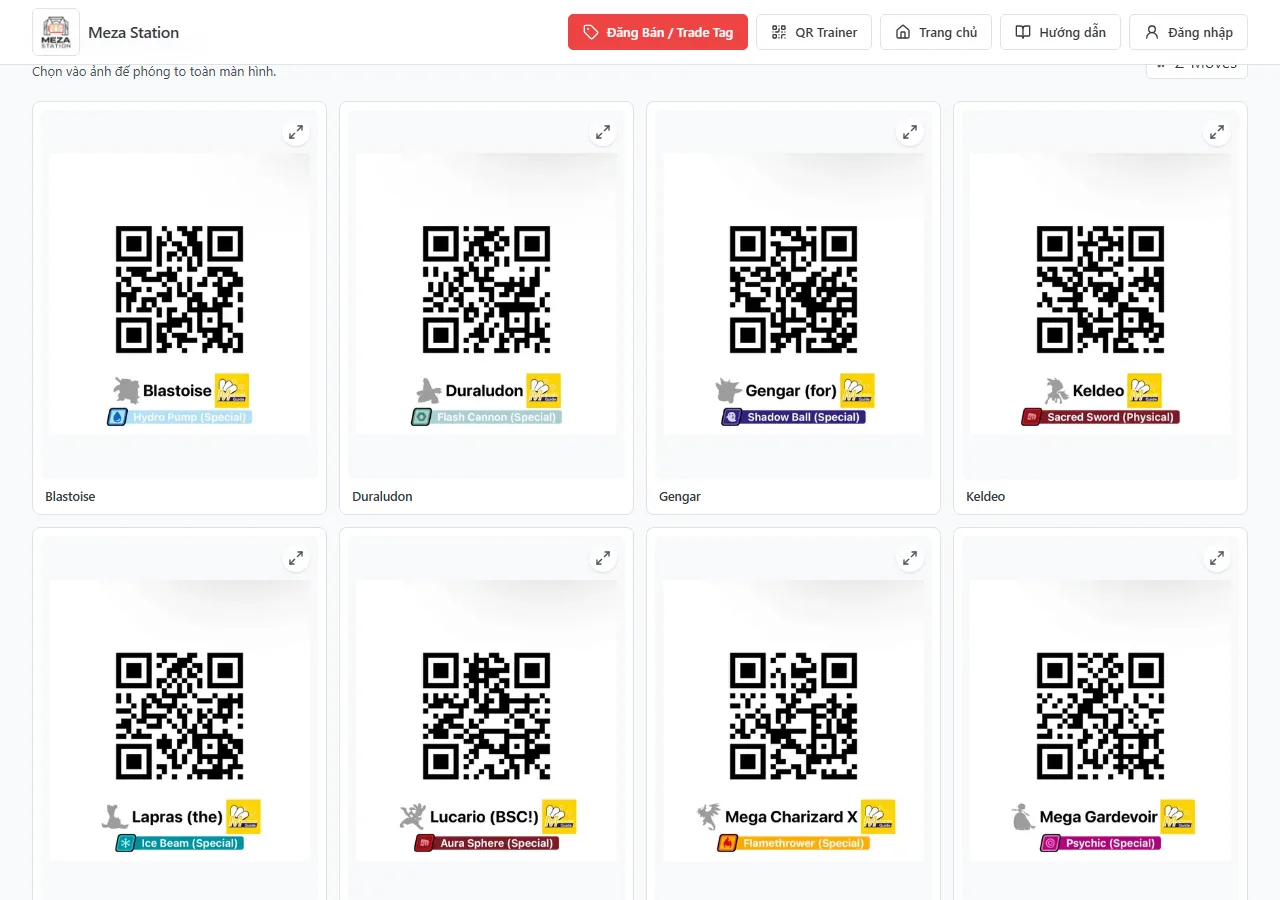Click the Shadow Ball (Special) move tag
1280x900 pixels.
[794, 417]
